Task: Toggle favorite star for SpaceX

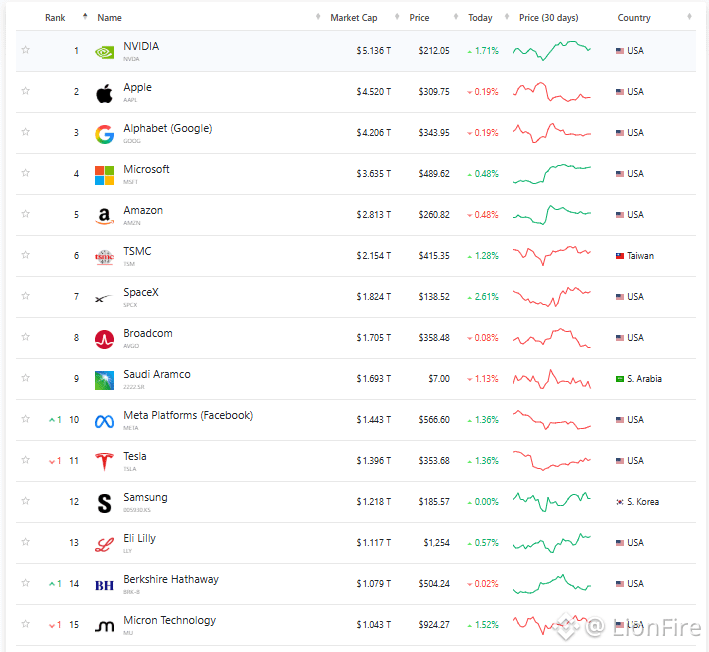Action: (26, 296)
